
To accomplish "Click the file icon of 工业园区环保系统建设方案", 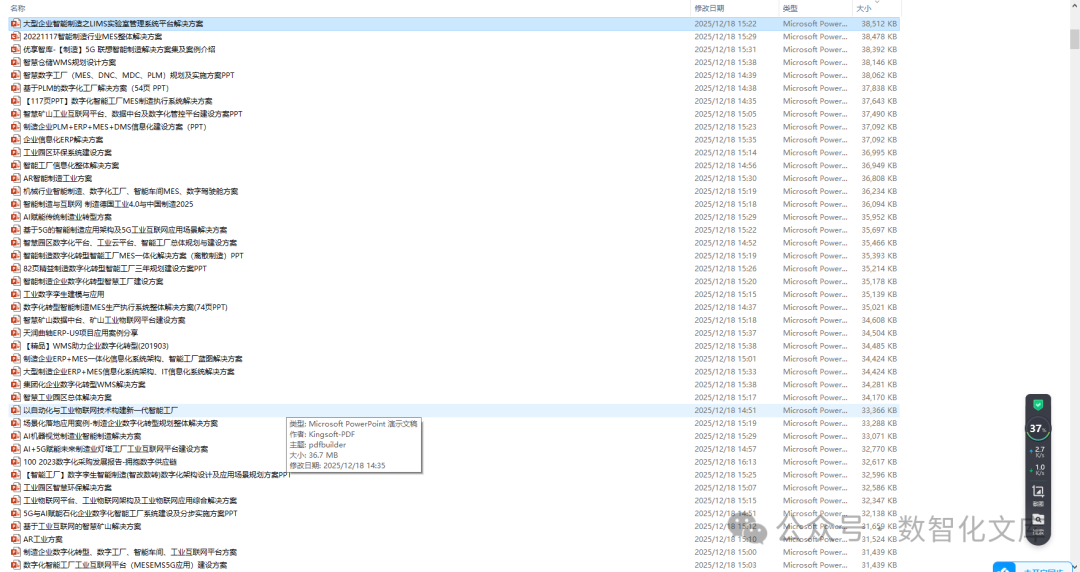I will point(16,152).
